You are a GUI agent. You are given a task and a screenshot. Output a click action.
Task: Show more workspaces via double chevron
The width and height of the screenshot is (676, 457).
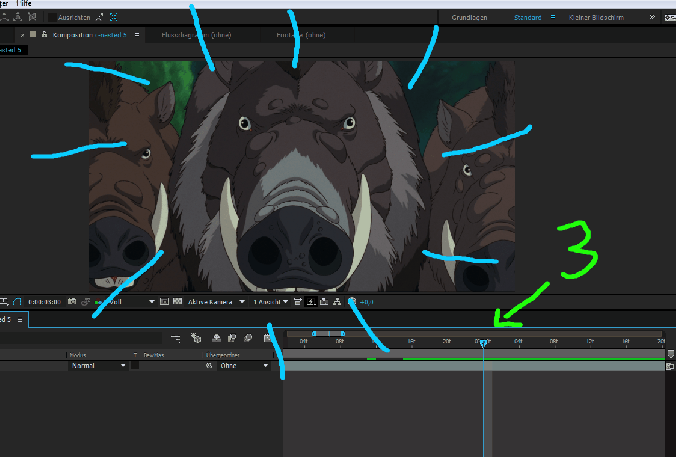tap(652, 17)
